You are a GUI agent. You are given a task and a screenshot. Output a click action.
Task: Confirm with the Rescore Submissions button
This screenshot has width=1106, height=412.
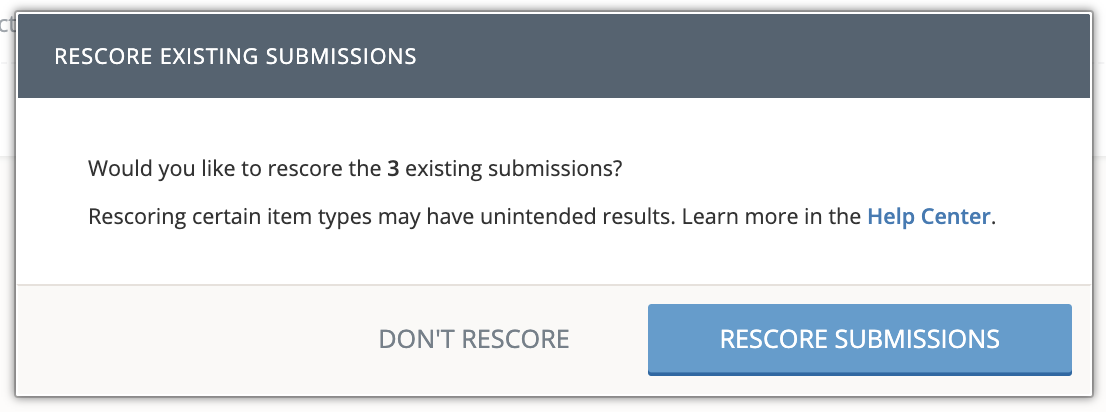pyautogui.click(x=859, y=339)
